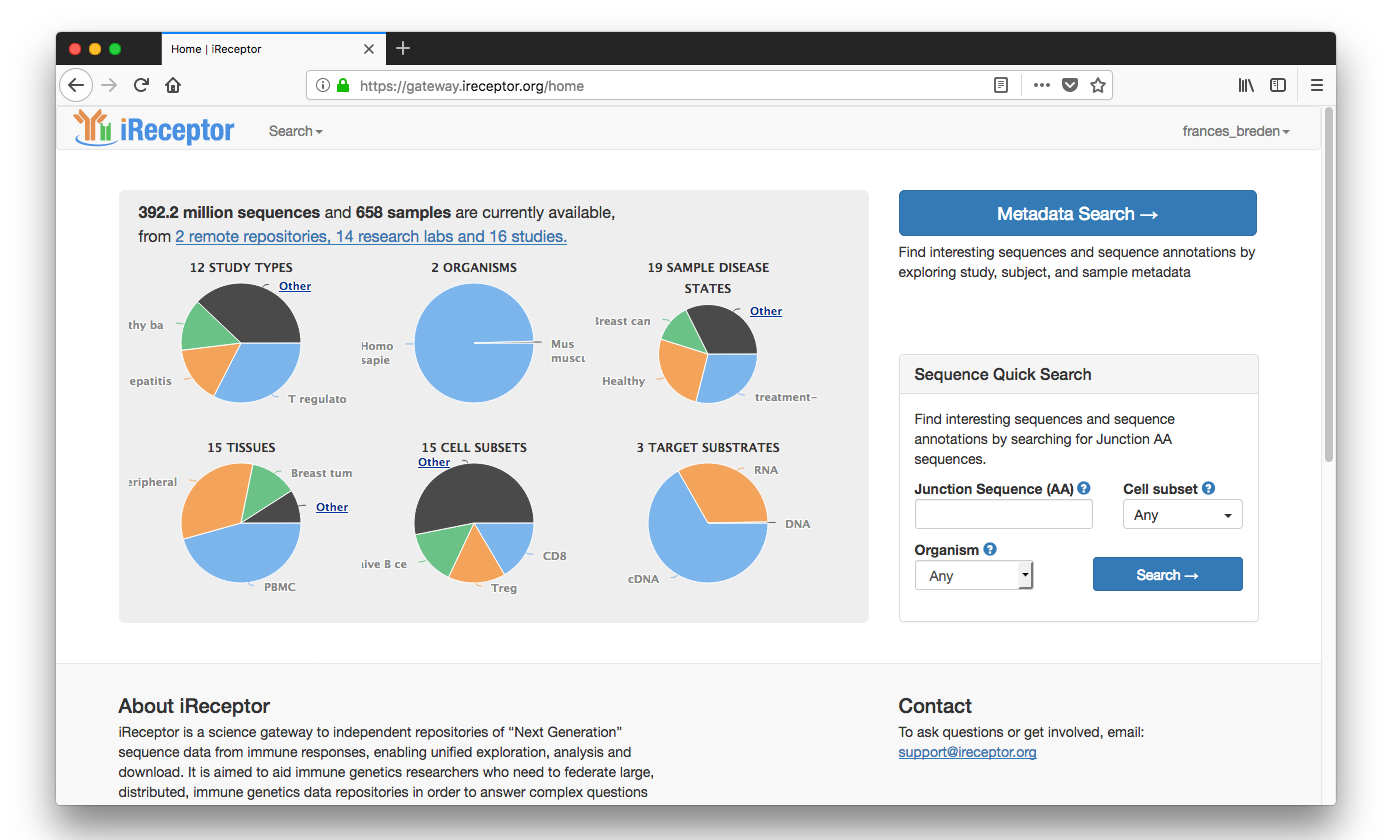This screenshot has width=1392, height=840.
Task: Toggle reader view icon
Action: pyautogui.click(x=1001, y=86)
